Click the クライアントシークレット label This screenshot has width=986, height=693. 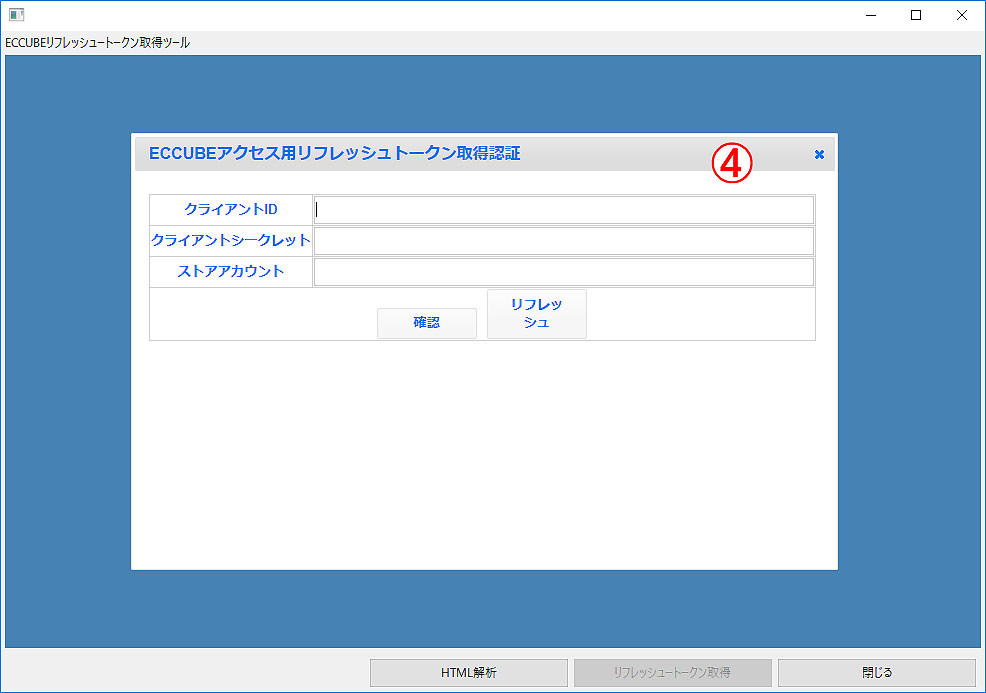click(x=231, y=240)
